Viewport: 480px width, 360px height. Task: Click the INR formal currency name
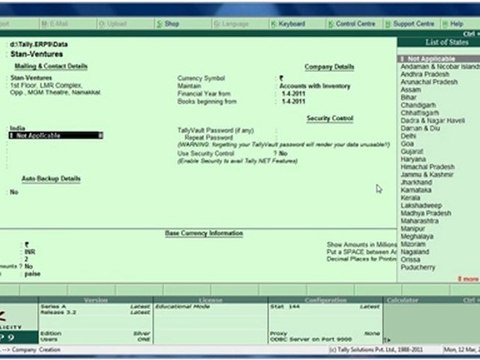[x=30, y=252]
